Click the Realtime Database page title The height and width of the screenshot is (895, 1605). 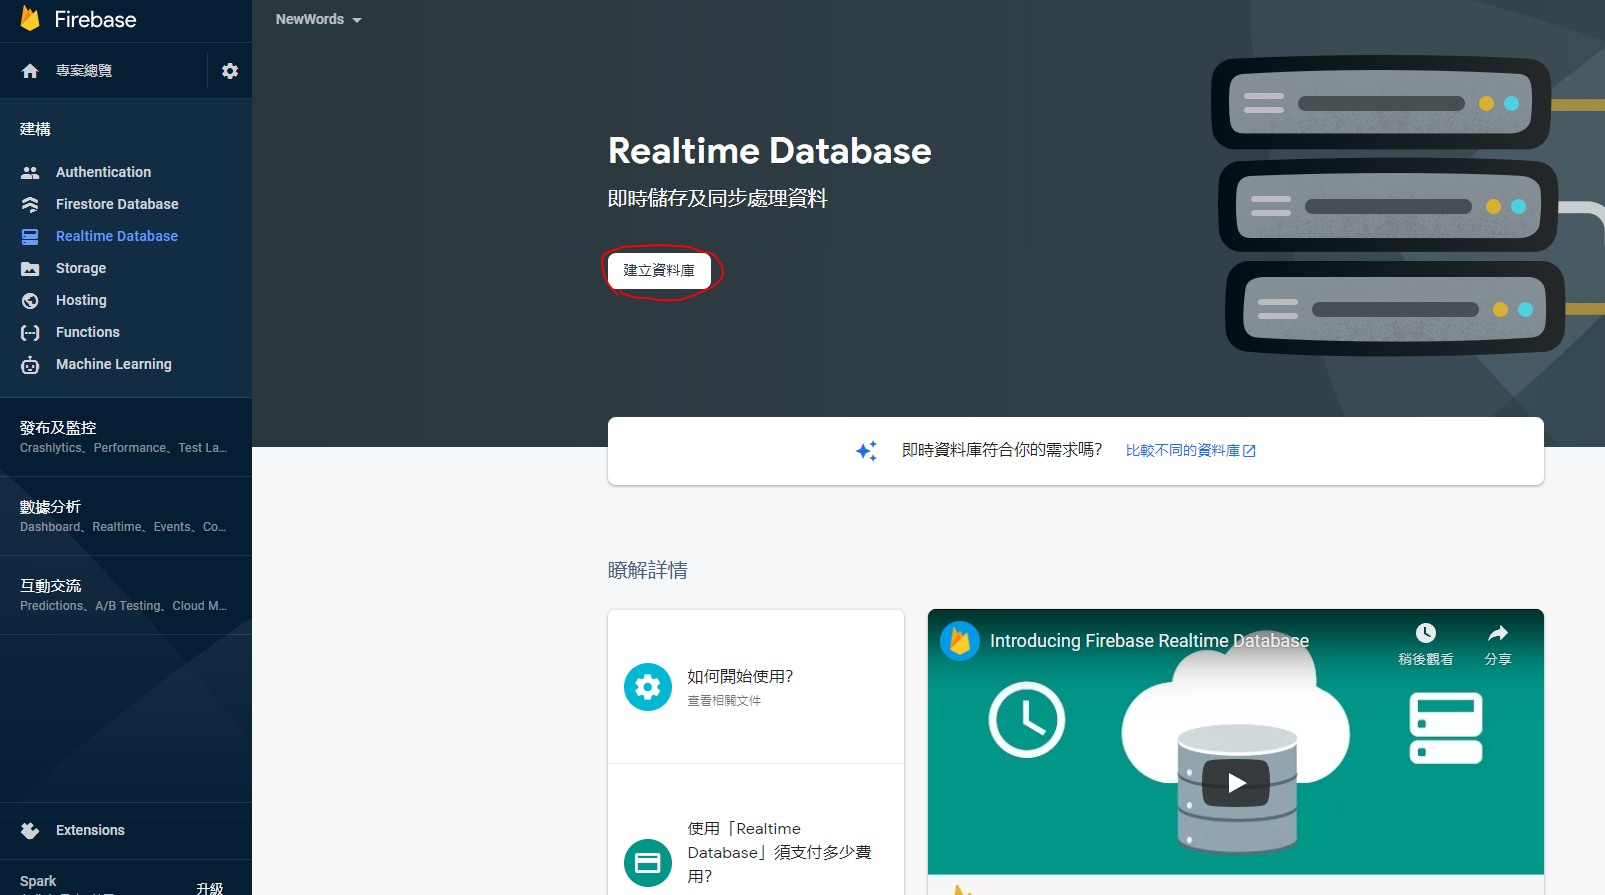click(770, 151)
